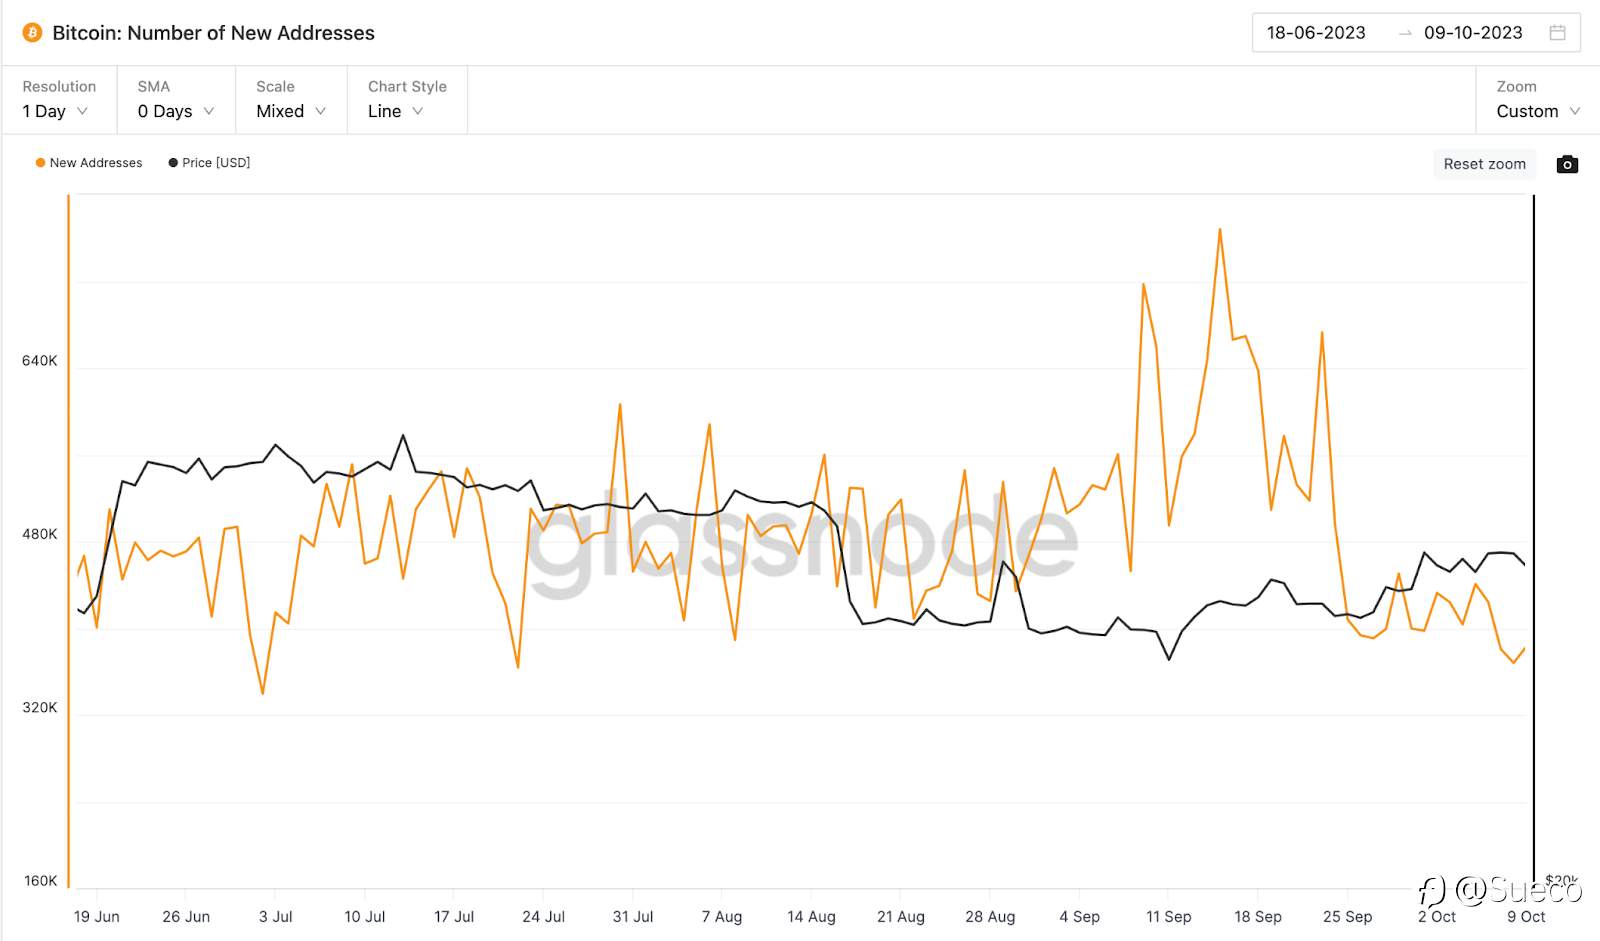Click the 31 Jul x-axis label
1600x941 pixels.
pos(633,917)
